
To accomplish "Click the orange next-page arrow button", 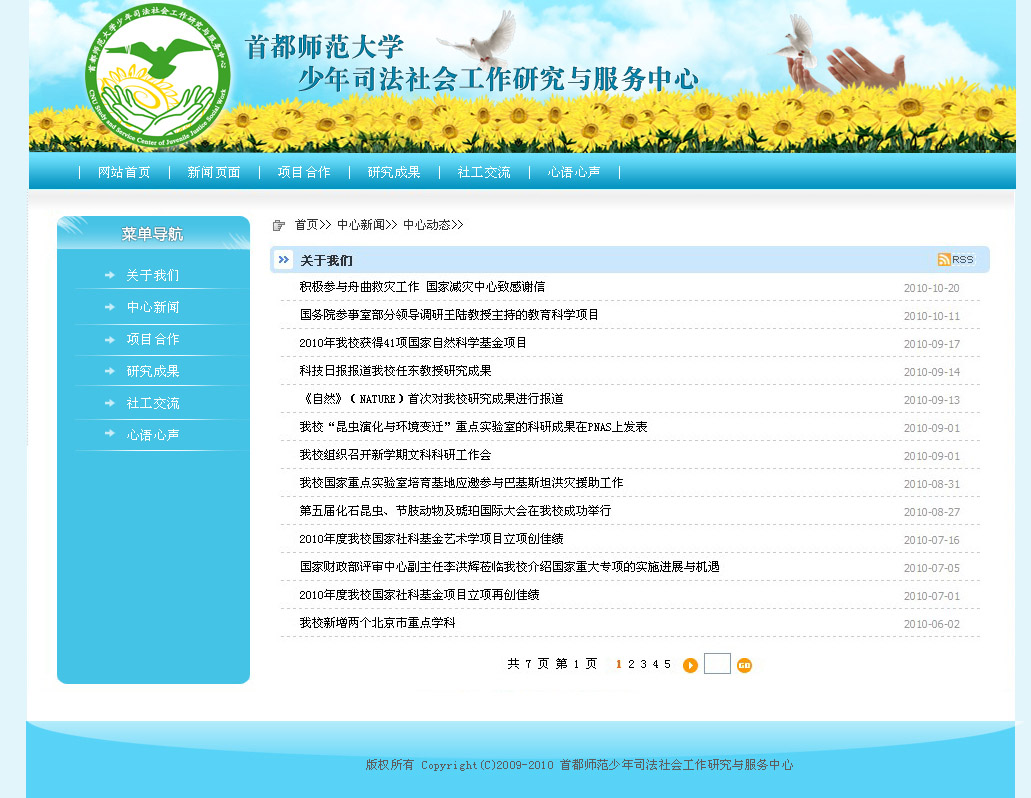I will [690, 665].
